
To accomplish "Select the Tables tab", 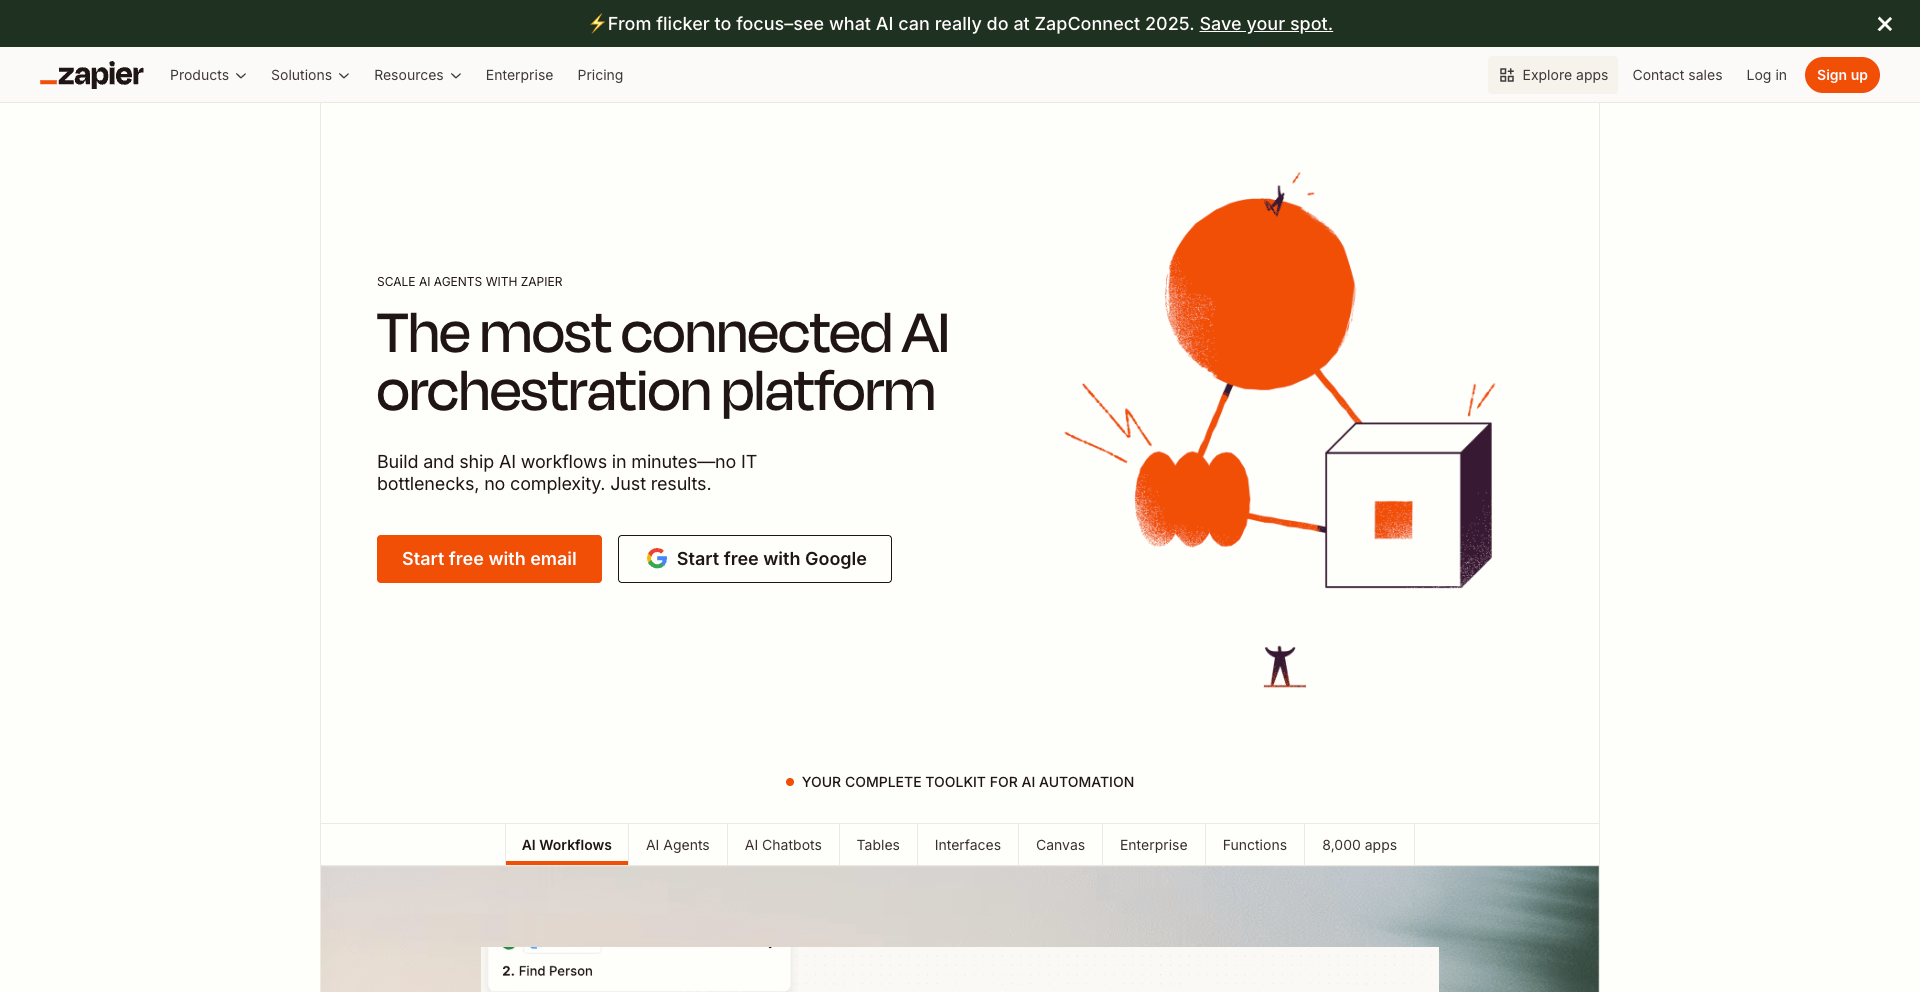I will pos(878,845).
